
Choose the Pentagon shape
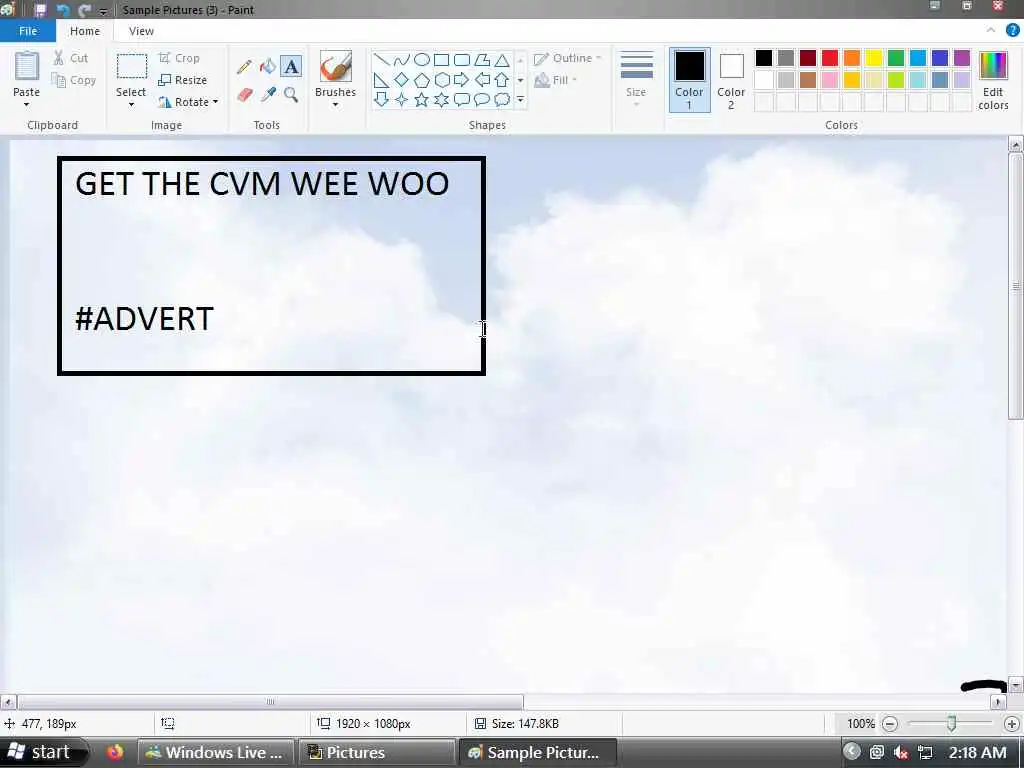point(422,80)
